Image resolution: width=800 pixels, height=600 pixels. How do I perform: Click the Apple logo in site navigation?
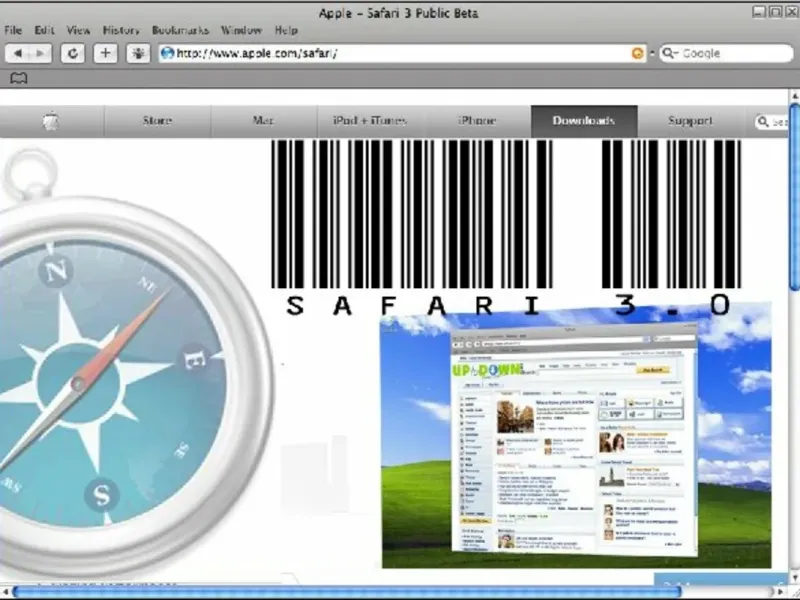pos(51,121)
